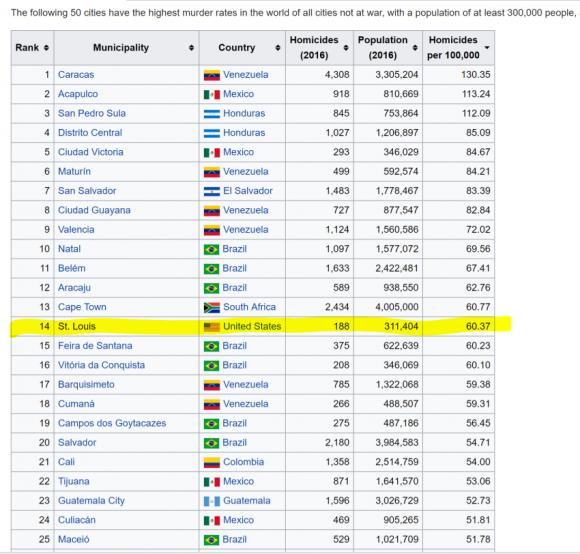Click the Mexico flag in Acapulco row

tap(212, 95)
